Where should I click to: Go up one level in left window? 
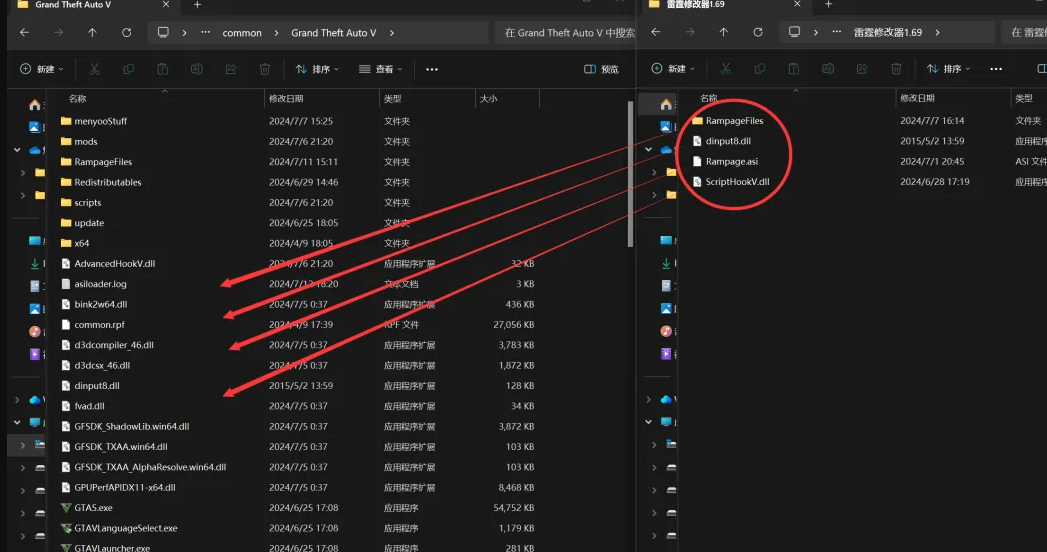point(92,33)
